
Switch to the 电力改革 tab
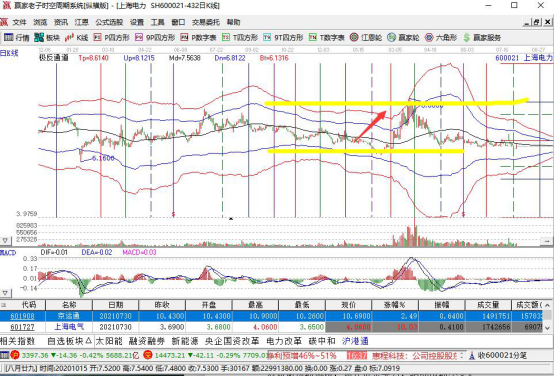coord(284,341)
